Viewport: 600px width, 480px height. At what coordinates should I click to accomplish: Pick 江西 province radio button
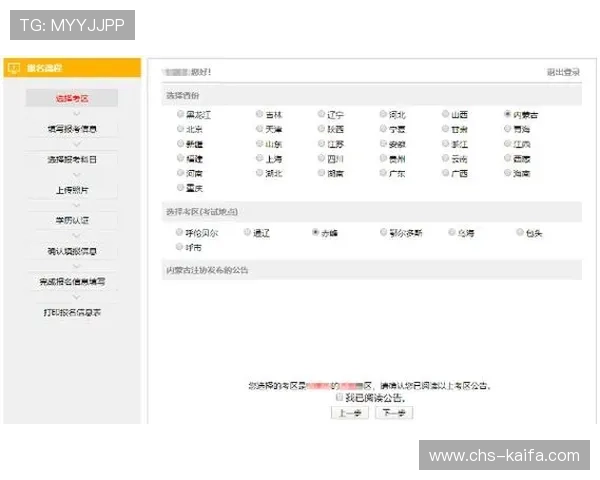coord(507,144)
